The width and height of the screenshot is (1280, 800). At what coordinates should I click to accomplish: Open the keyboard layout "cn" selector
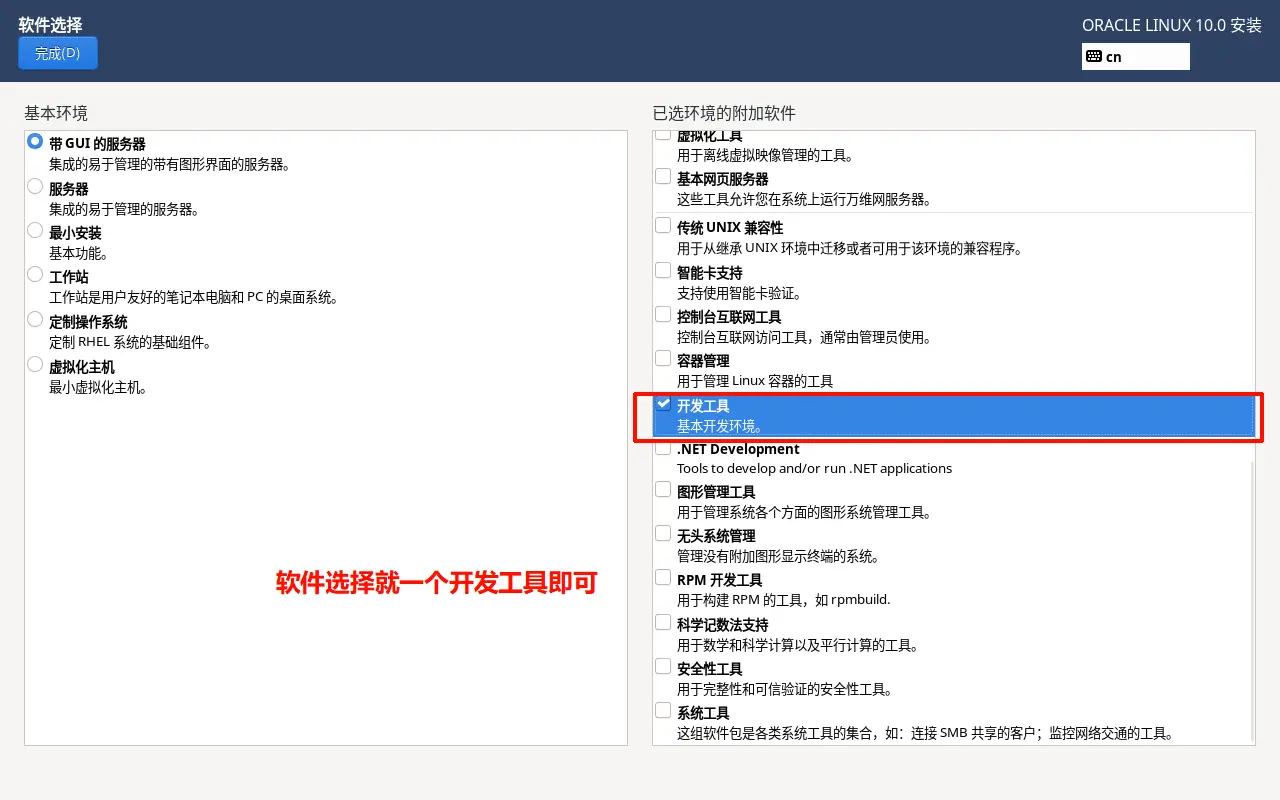[x=1134, y=56]
